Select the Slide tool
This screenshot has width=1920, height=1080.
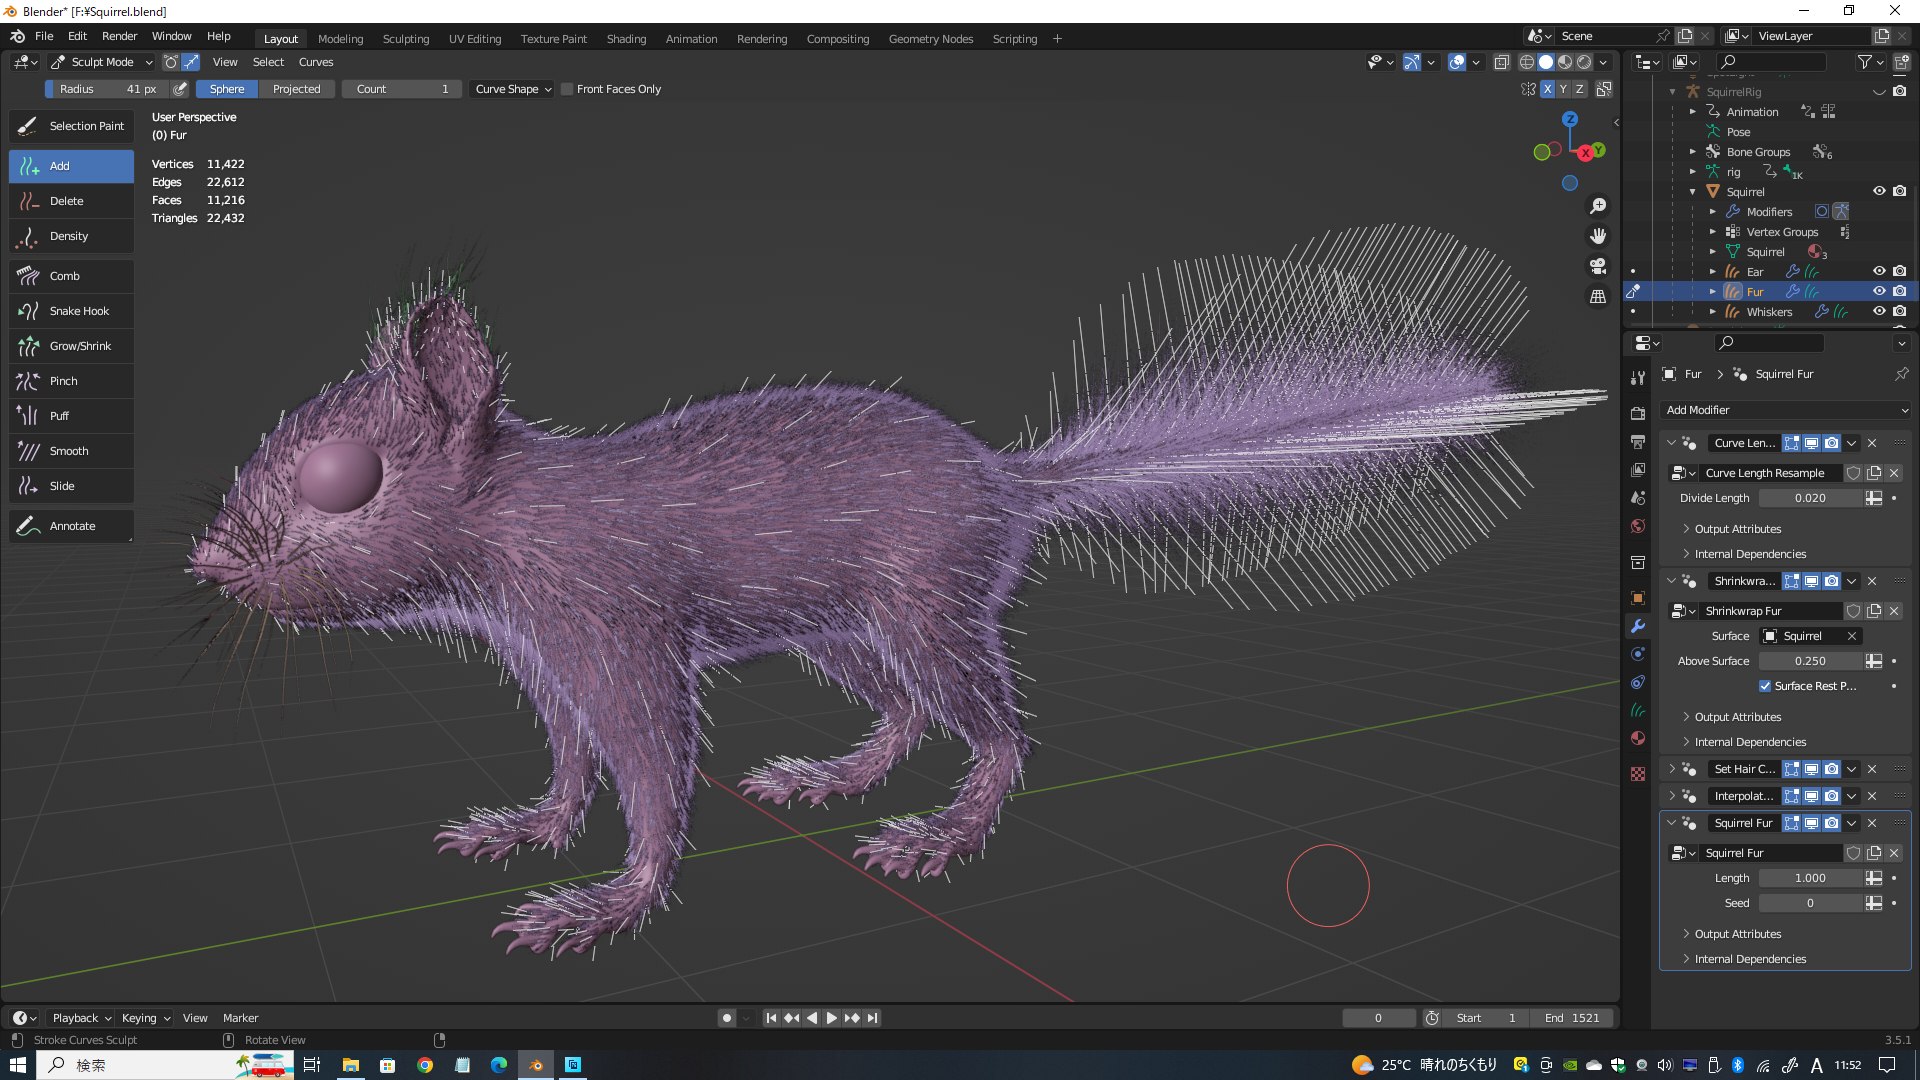(71, 486)
